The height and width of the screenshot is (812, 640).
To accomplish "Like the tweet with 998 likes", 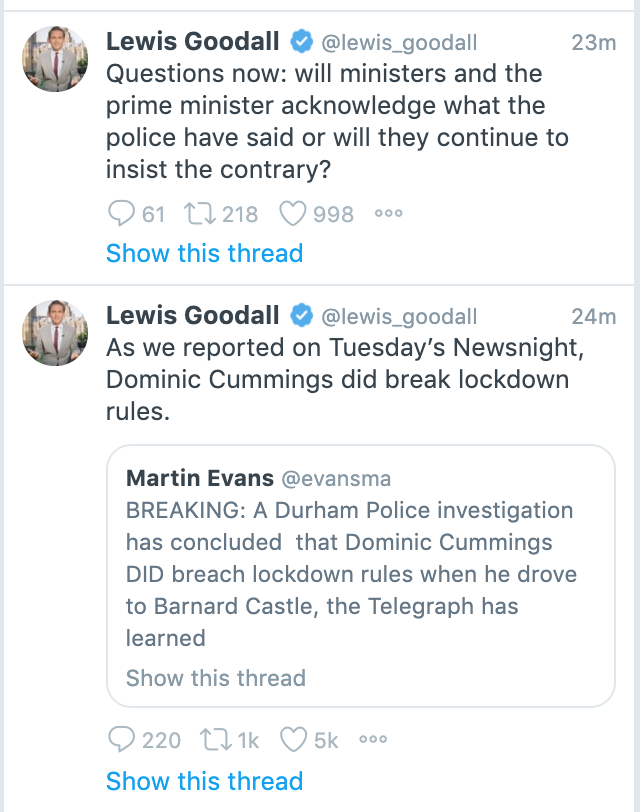I will [294, 214].
